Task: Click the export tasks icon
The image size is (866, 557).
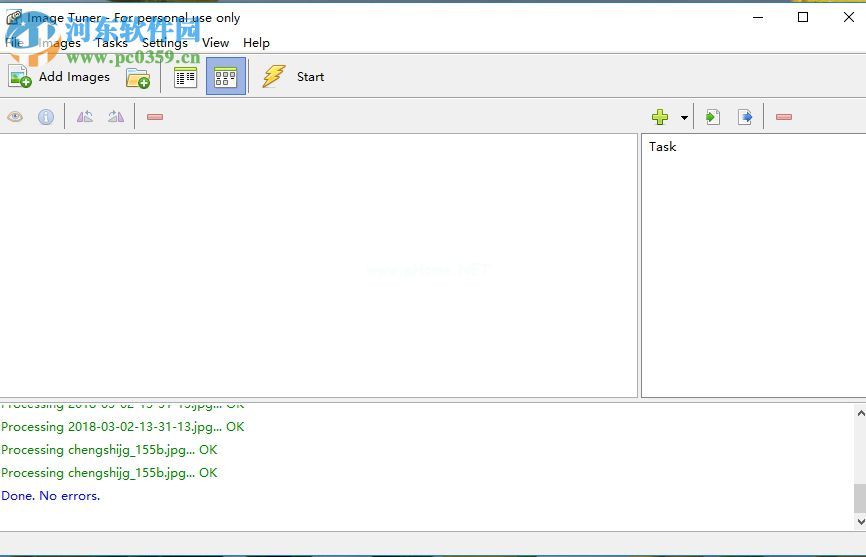Action: coord(745,117)
